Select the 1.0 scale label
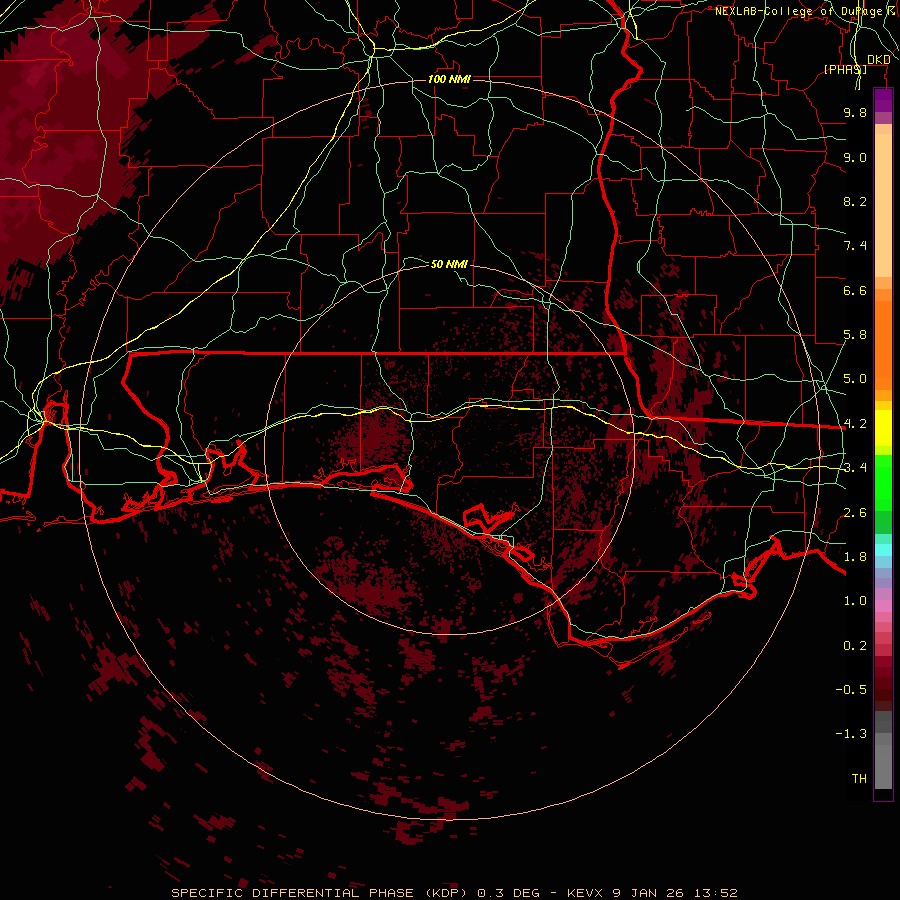 [x=855, y=601]
